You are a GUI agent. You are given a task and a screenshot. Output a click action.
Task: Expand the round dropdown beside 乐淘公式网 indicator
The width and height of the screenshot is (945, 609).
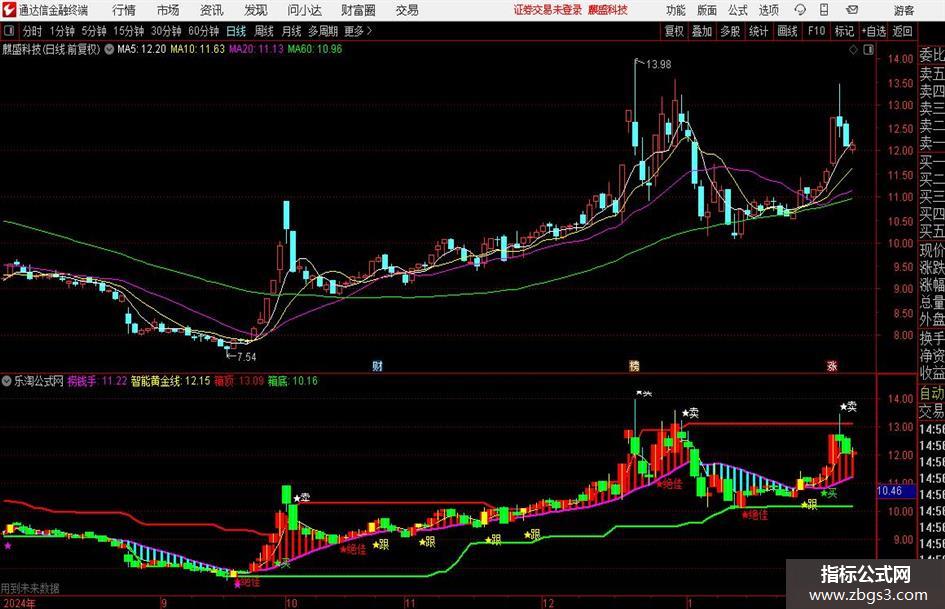[x=7, y=381]
